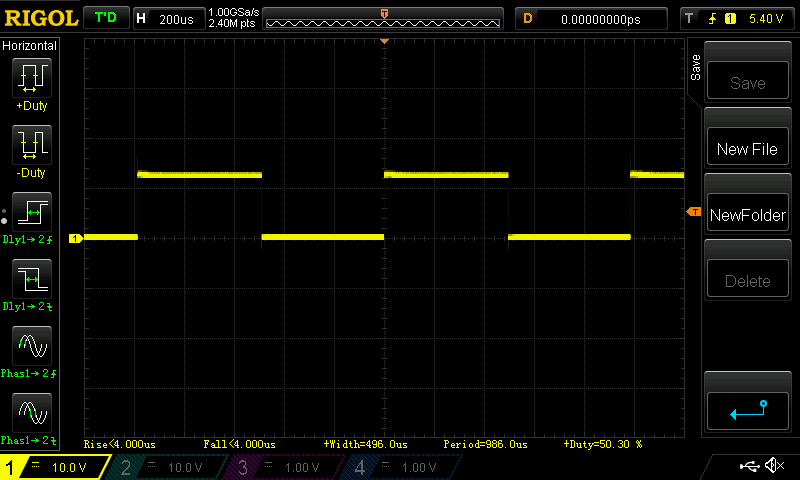
Task: Click the Fall<4.000us measurement
Action: pyautogui.click(x=239, y=444)
